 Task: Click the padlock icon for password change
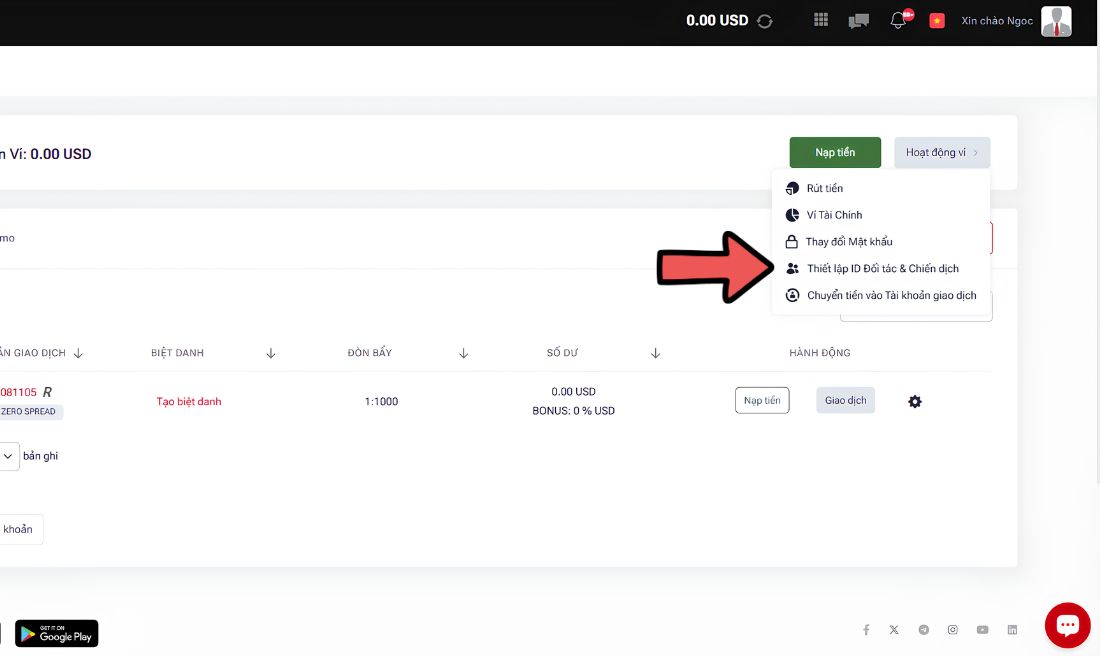[x=791, y=241]
